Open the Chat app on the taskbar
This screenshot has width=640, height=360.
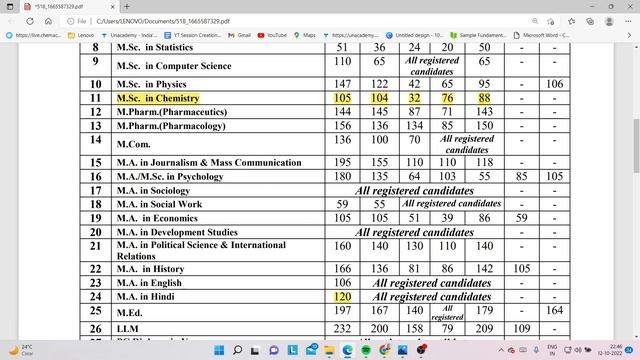click(274, 350)
